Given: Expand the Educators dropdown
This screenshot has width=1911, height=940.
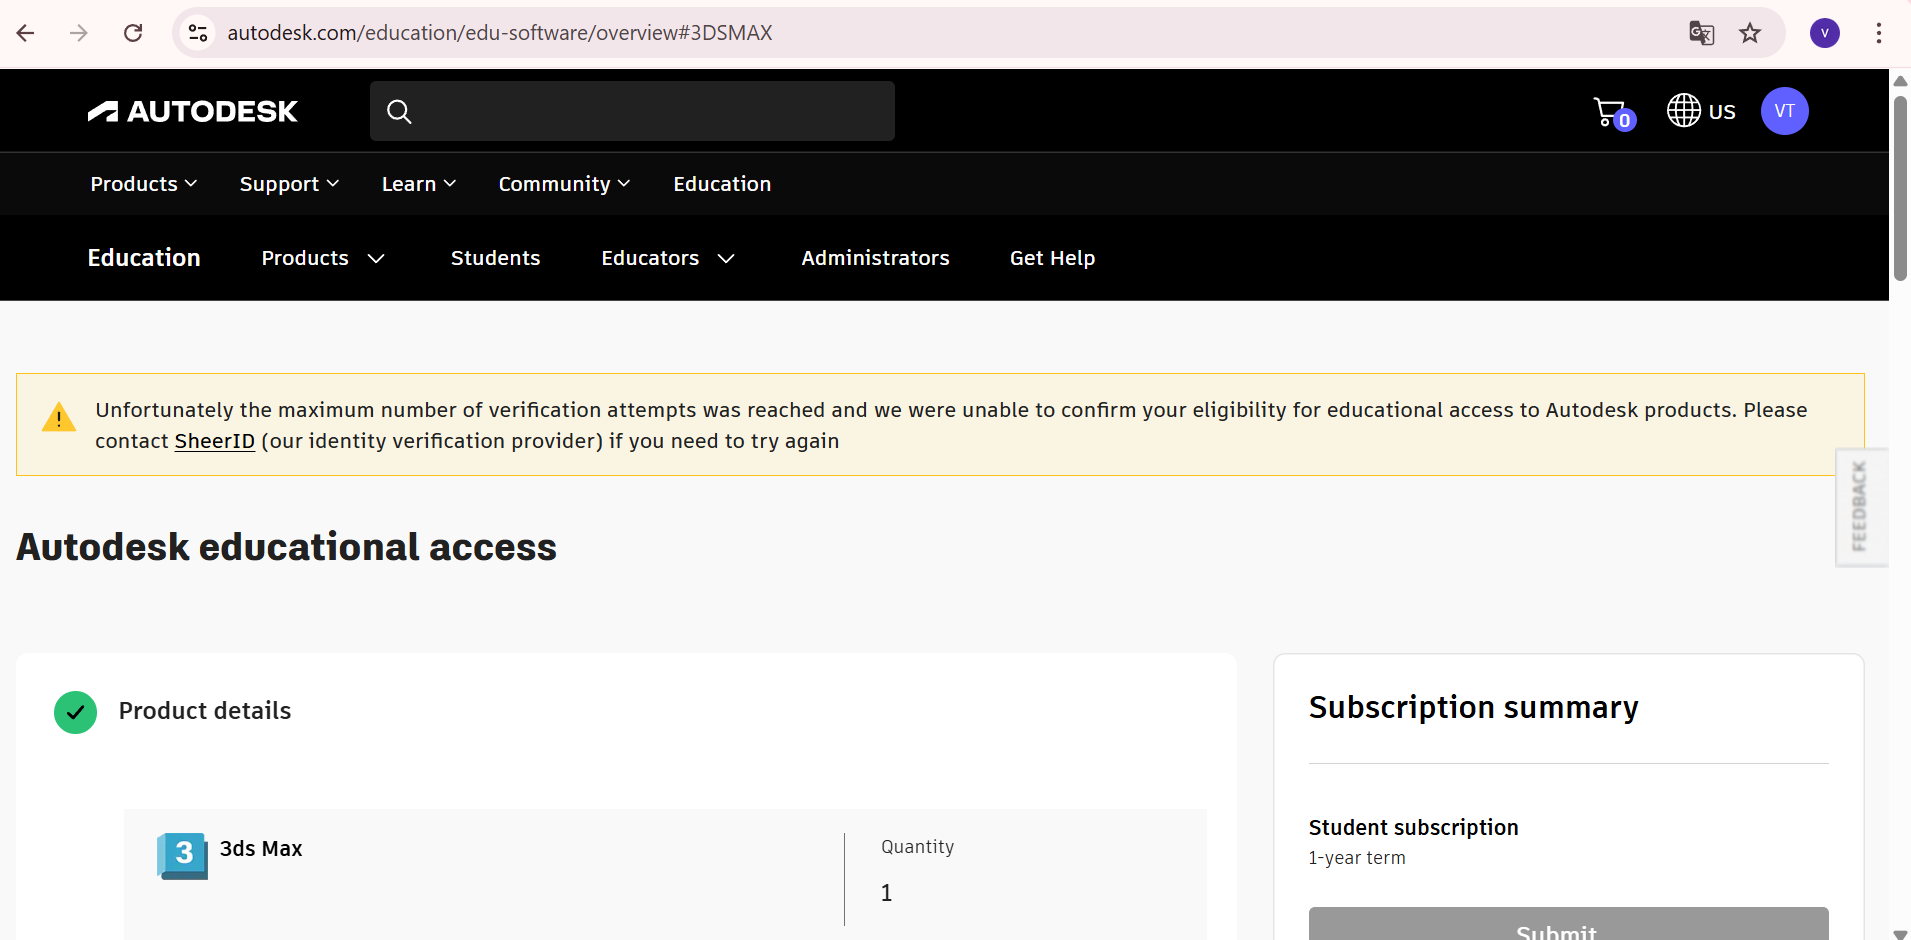Looking at the screenshot, I should pyautogui.click(x=668, y=258).
